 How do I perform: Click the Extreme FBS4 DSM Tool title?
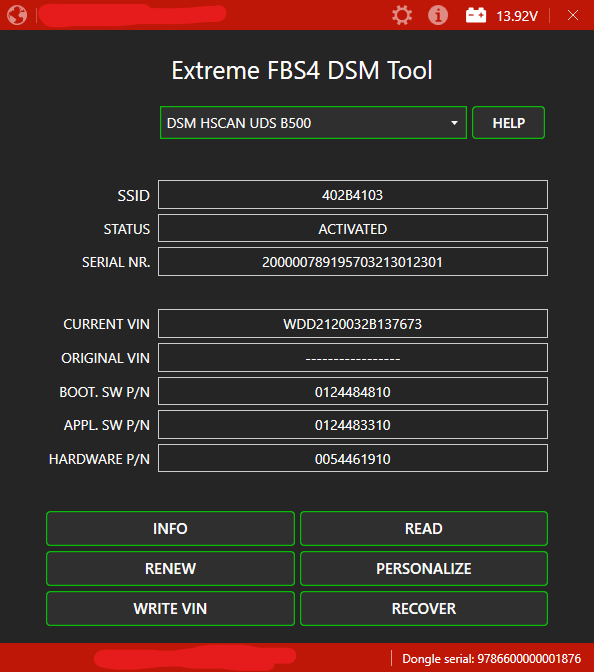[302, 70]
